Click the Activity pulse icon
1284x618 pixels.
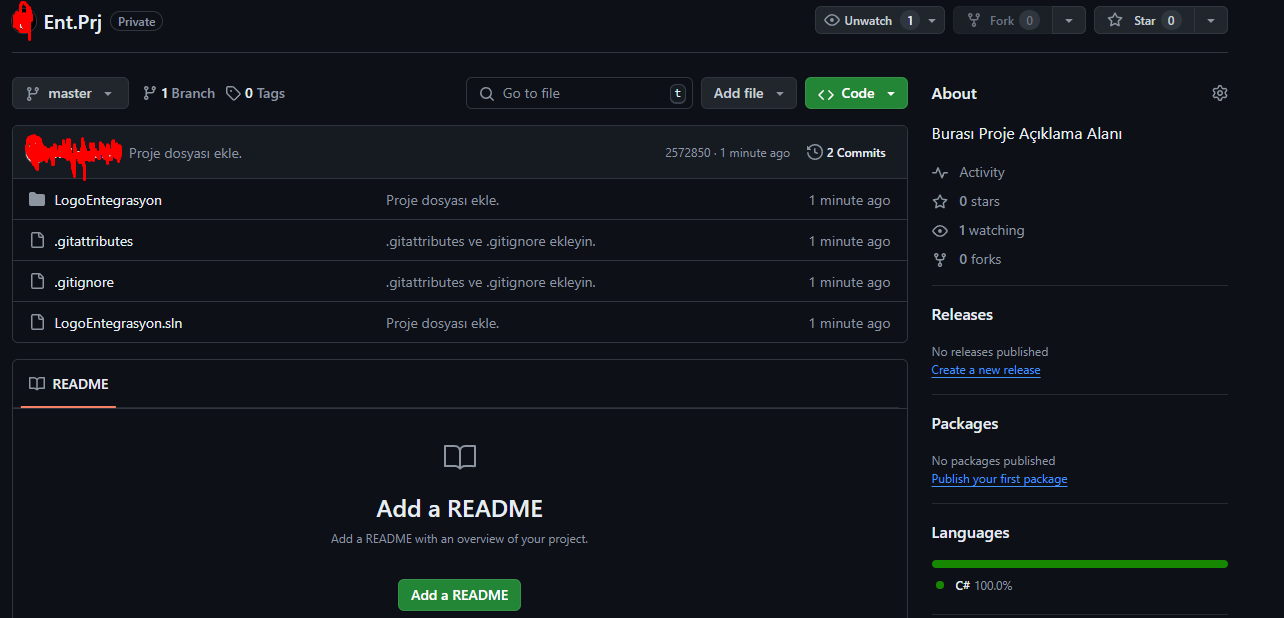pyautogui.click(x=940, y=172)
